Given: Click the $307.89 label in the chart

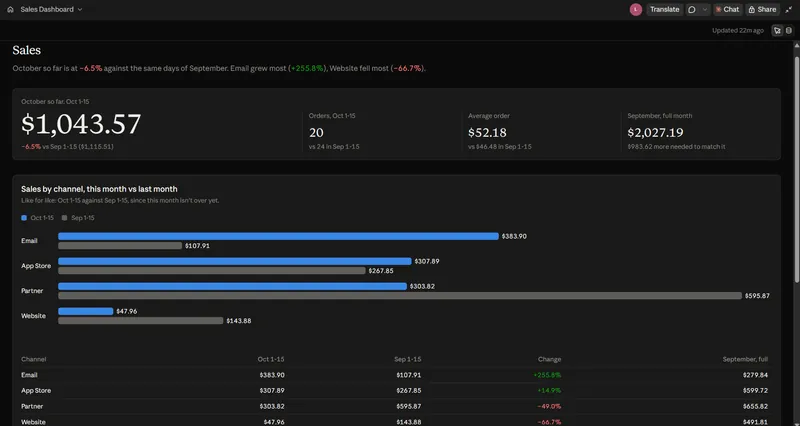Looking at the screenshot, I should (427, 261).
